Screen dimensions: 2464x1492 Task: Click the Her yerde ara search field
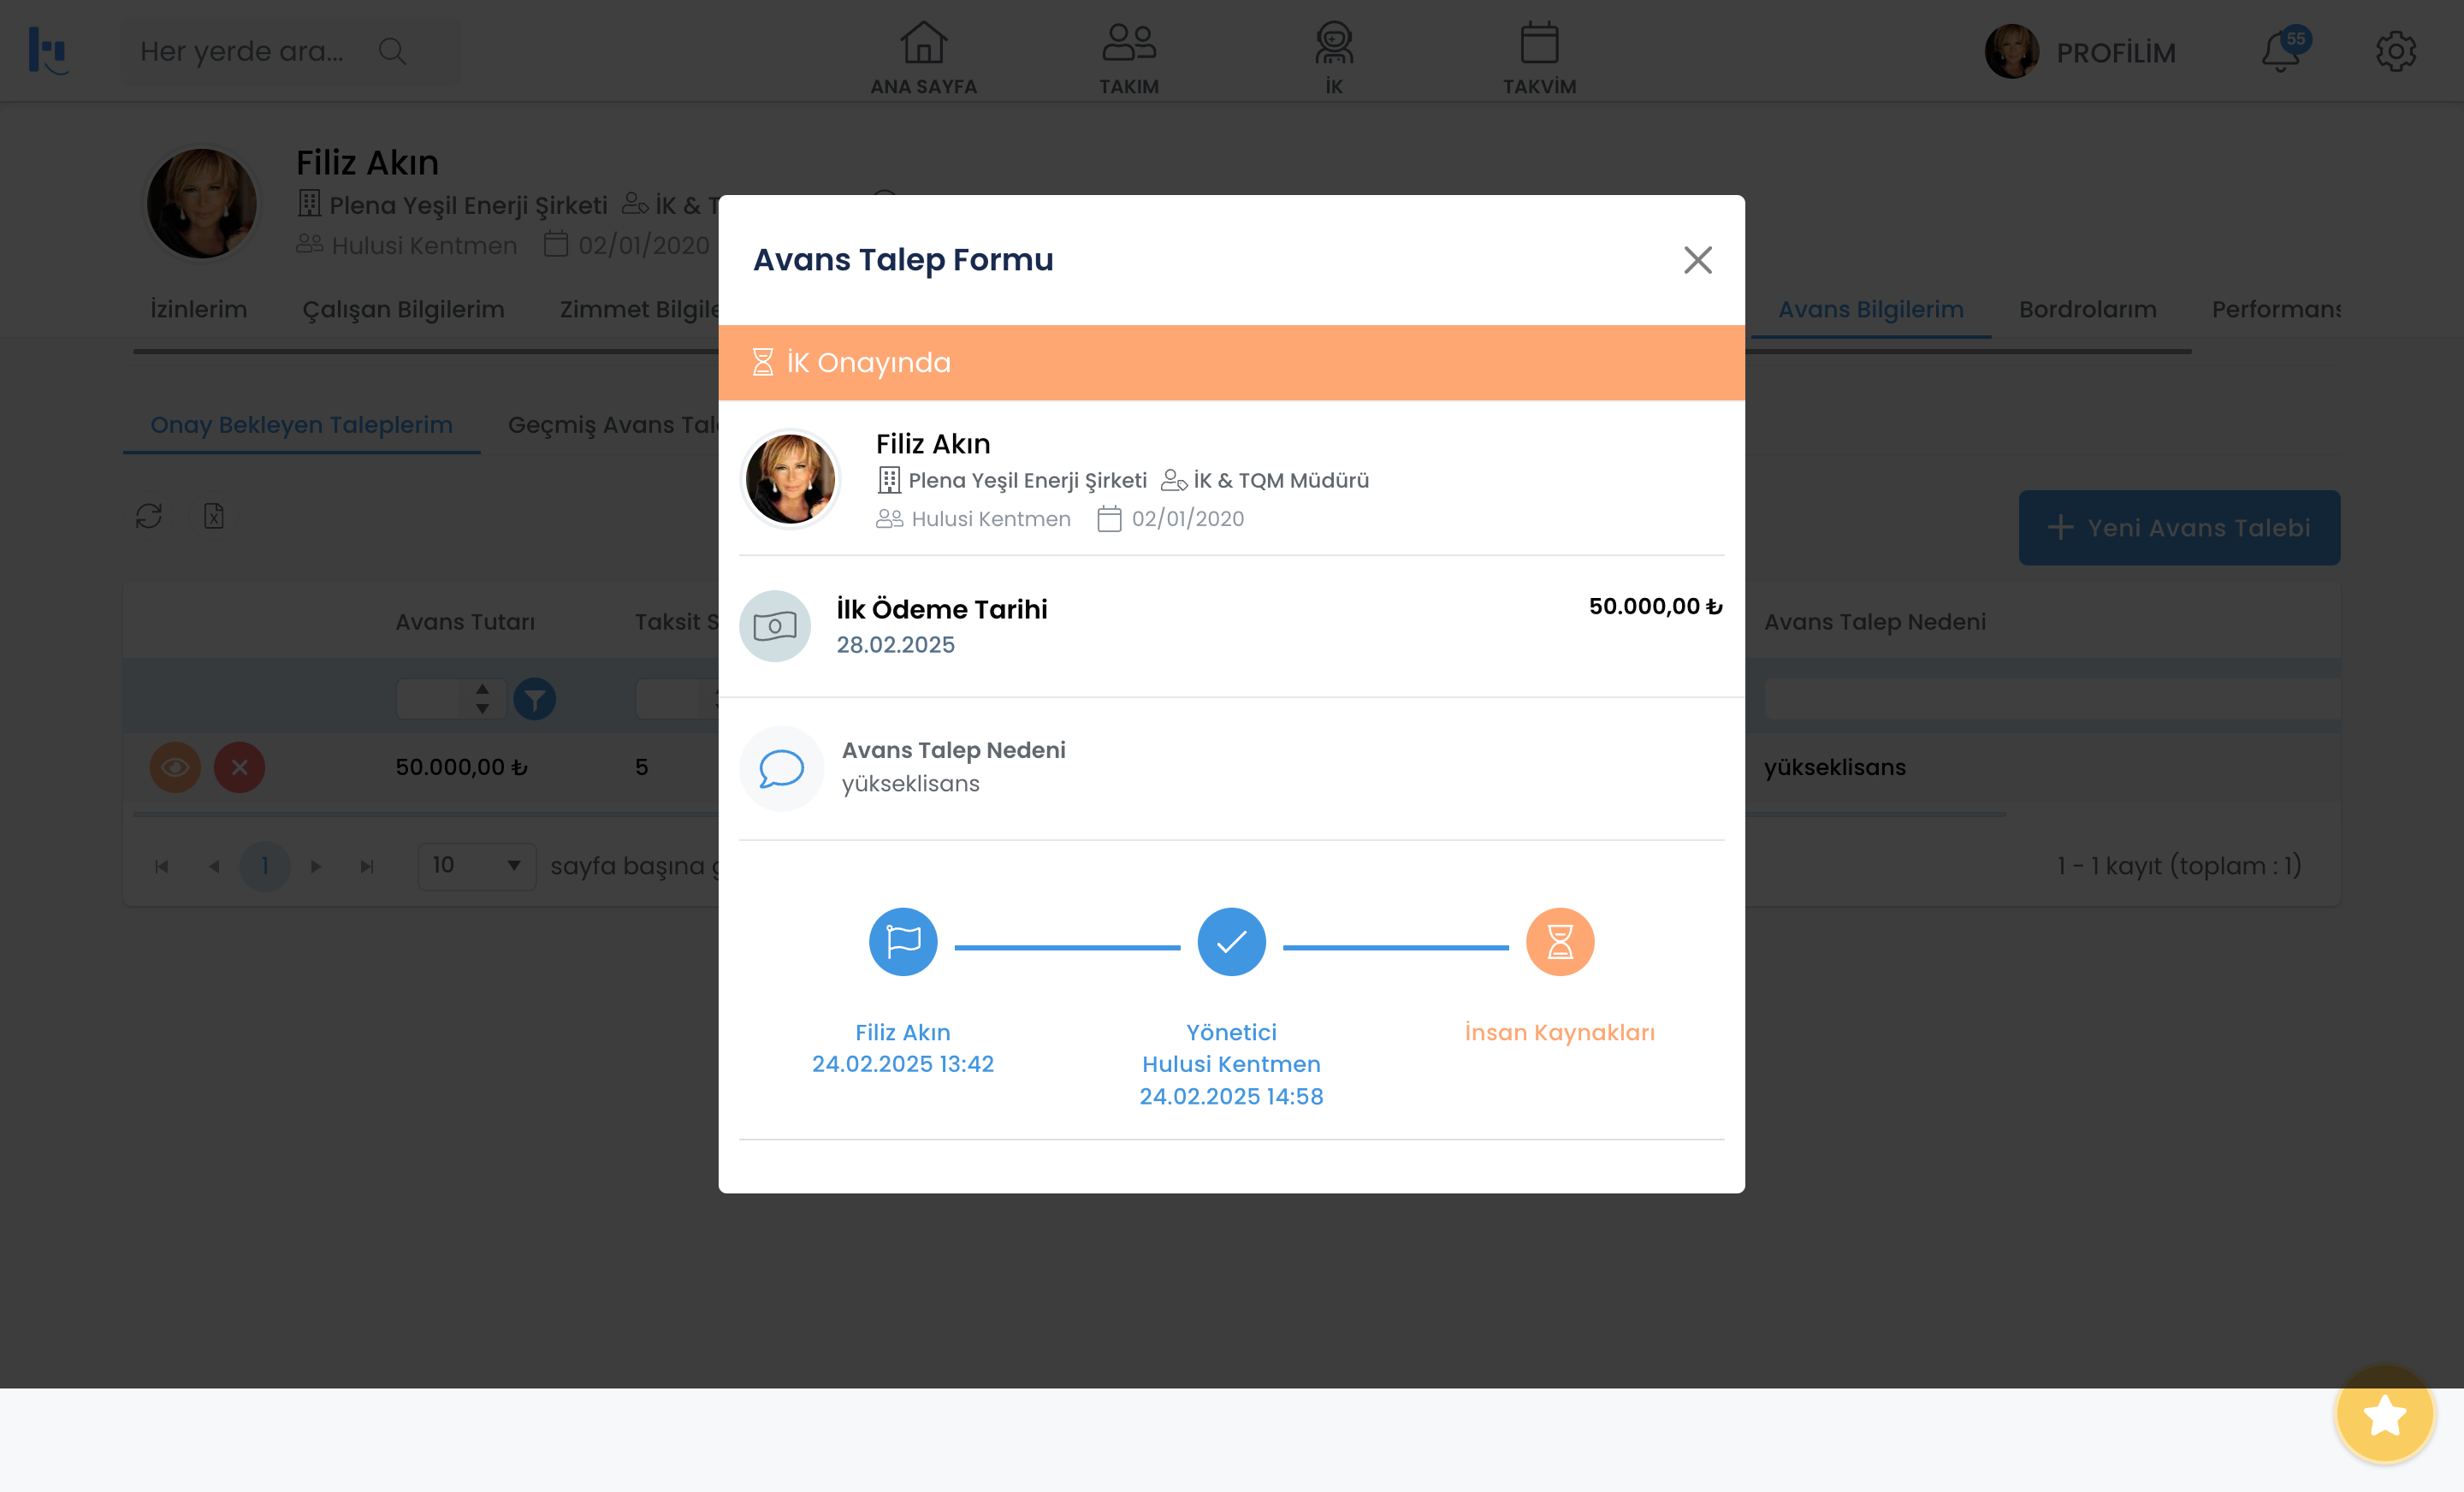click(242, 51)
